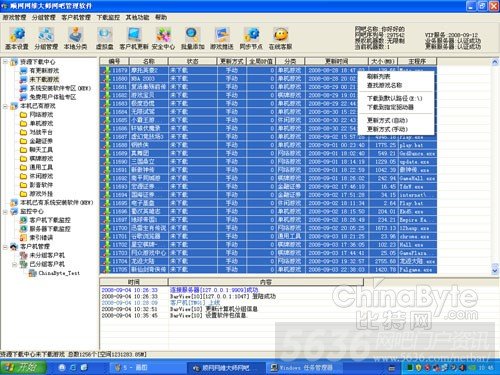
Task: Click the Windows 开始 start button
Action: [23, 368]
